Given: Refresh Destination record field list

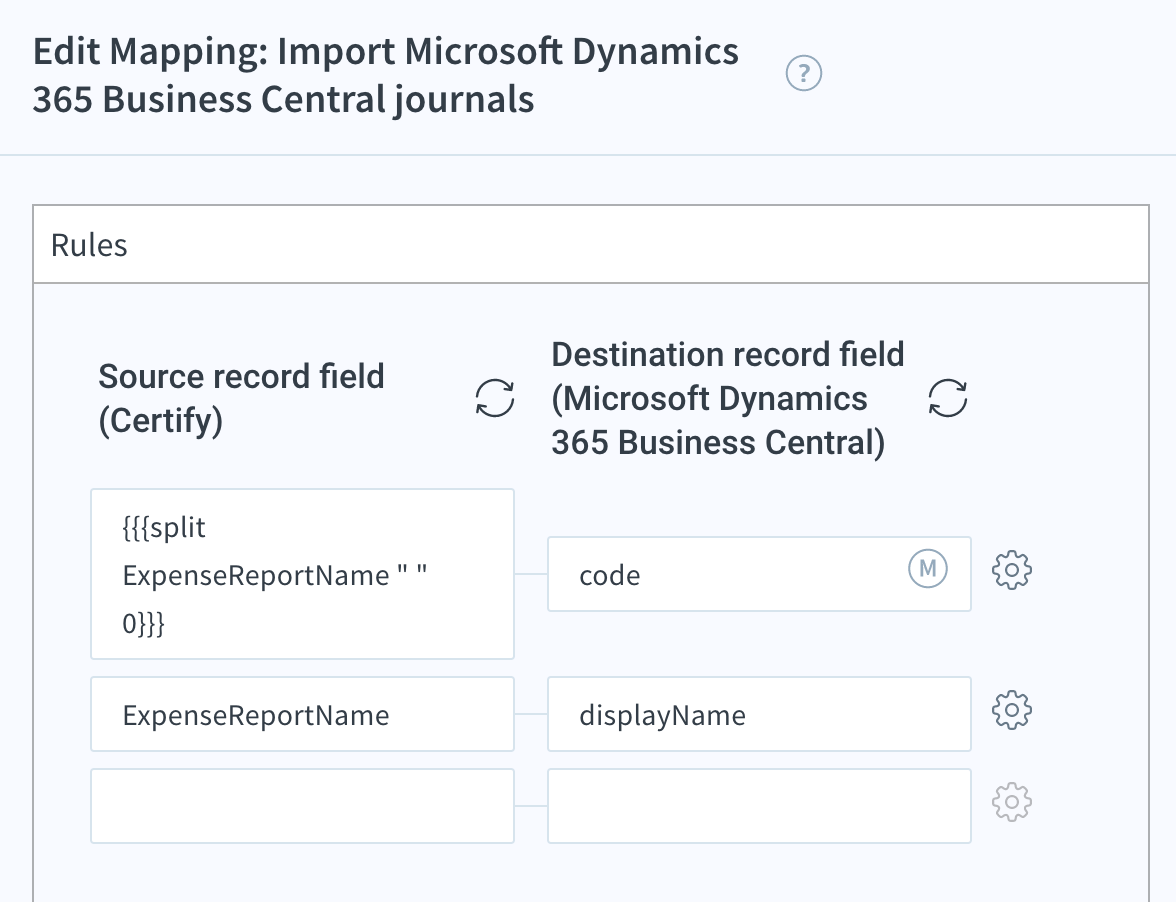Looking at the screenshot, I should point(948,397).
